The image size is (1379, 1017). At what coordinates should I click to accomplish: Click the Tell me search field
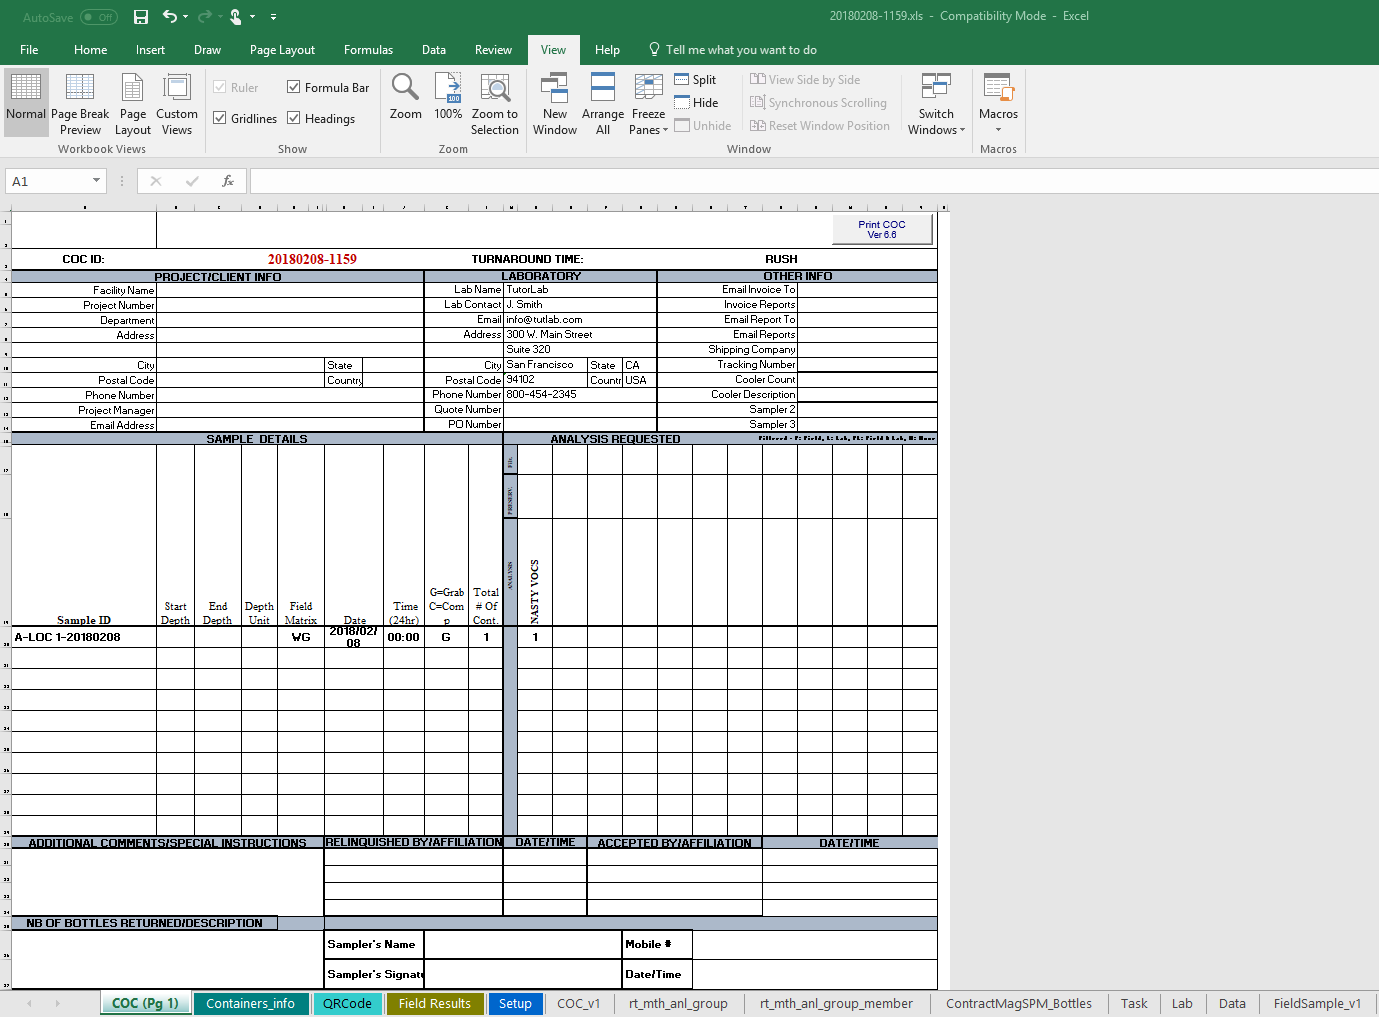[x=741, y=50]
